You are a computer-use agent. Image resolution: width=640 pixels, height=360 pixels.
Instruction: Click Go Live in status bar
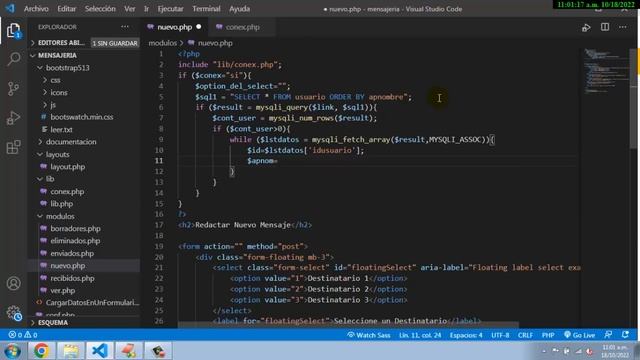[x=580, y=335]
